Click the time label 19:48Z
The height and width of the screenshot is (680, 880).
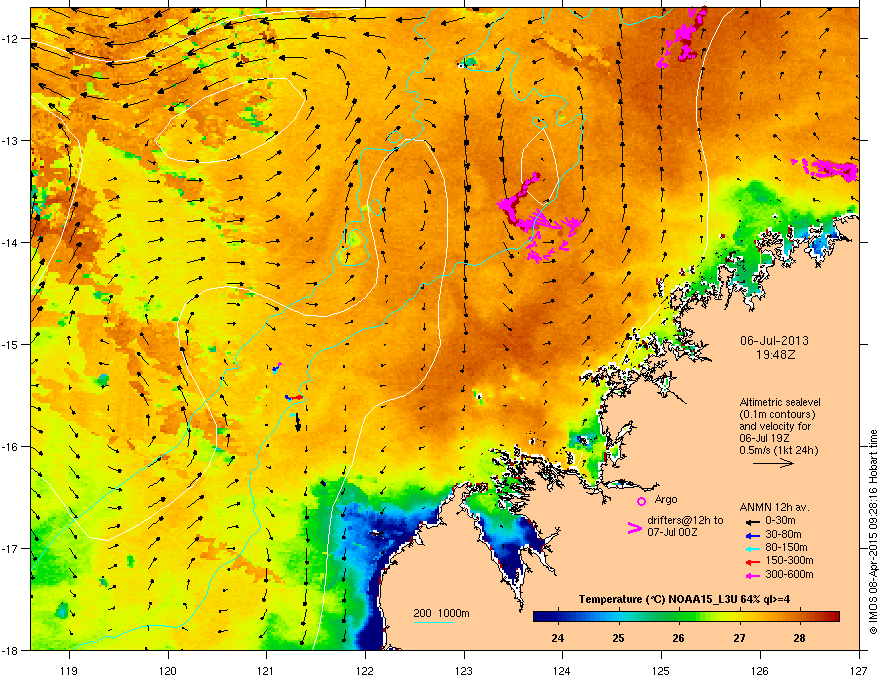click(x=775, y=355)
